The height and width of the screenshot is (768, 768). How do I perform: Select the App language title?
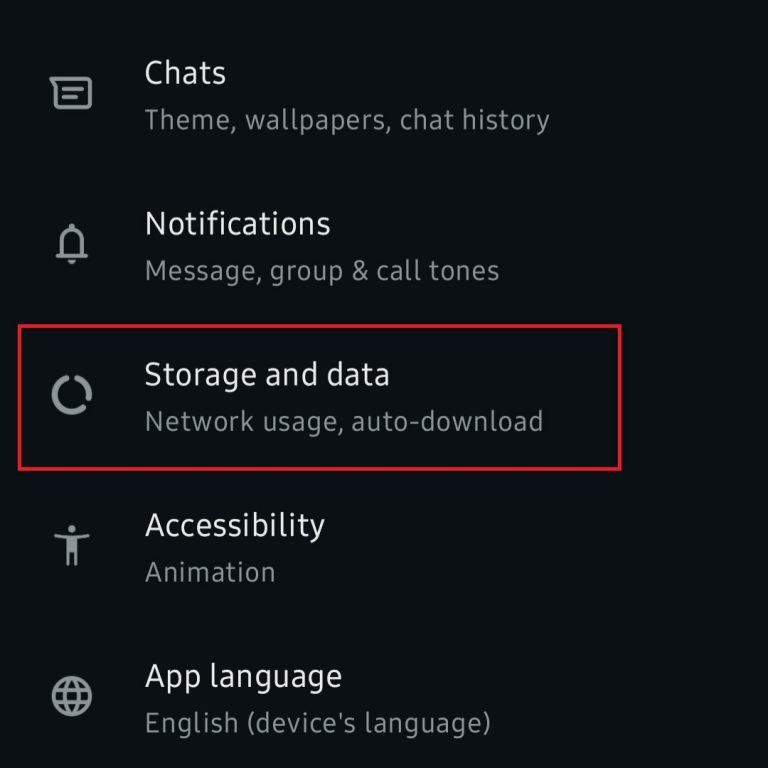[243, 676]
